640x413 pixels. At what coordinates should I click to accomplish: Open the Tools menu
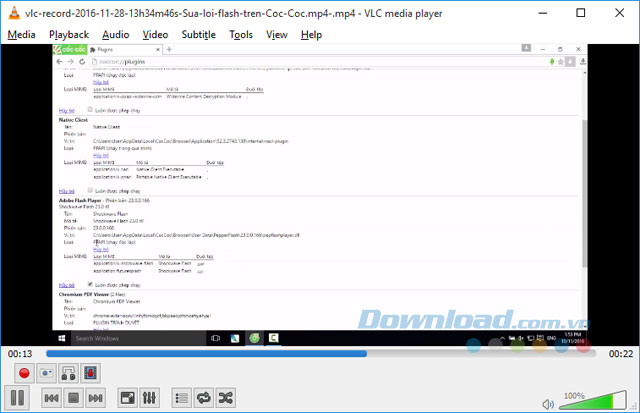pyautogui.click(x=241, y=35)
